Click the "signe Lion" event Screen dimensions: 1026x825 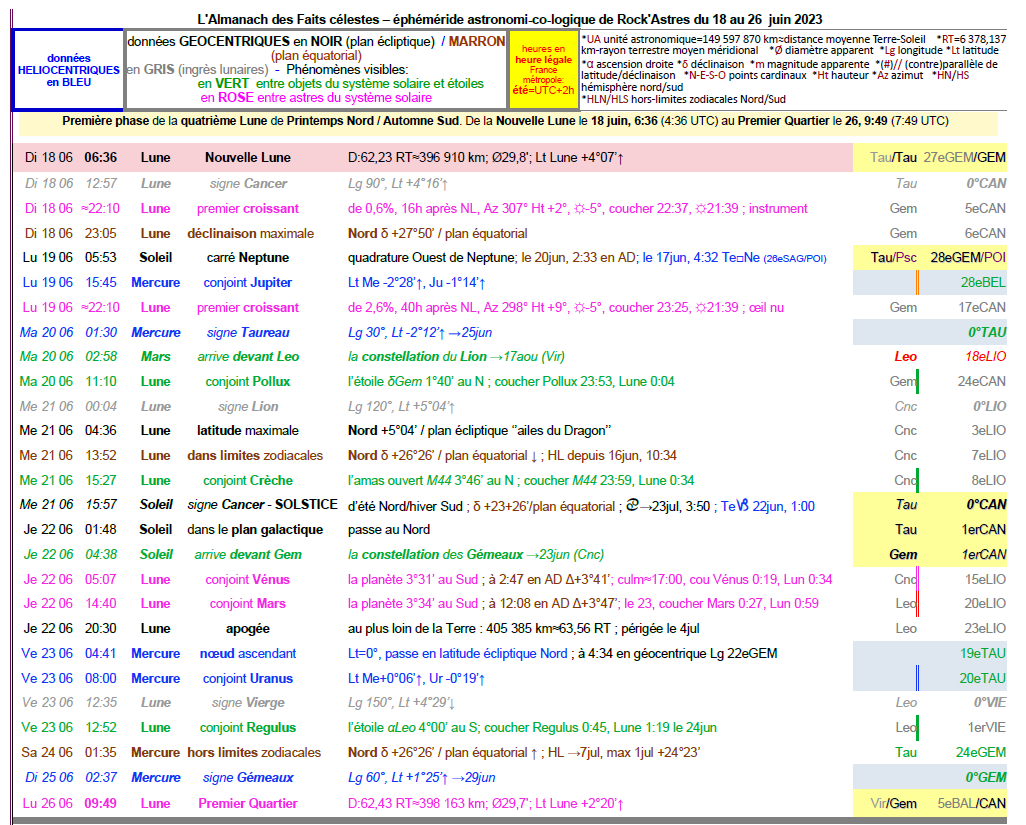pos(248,406)
